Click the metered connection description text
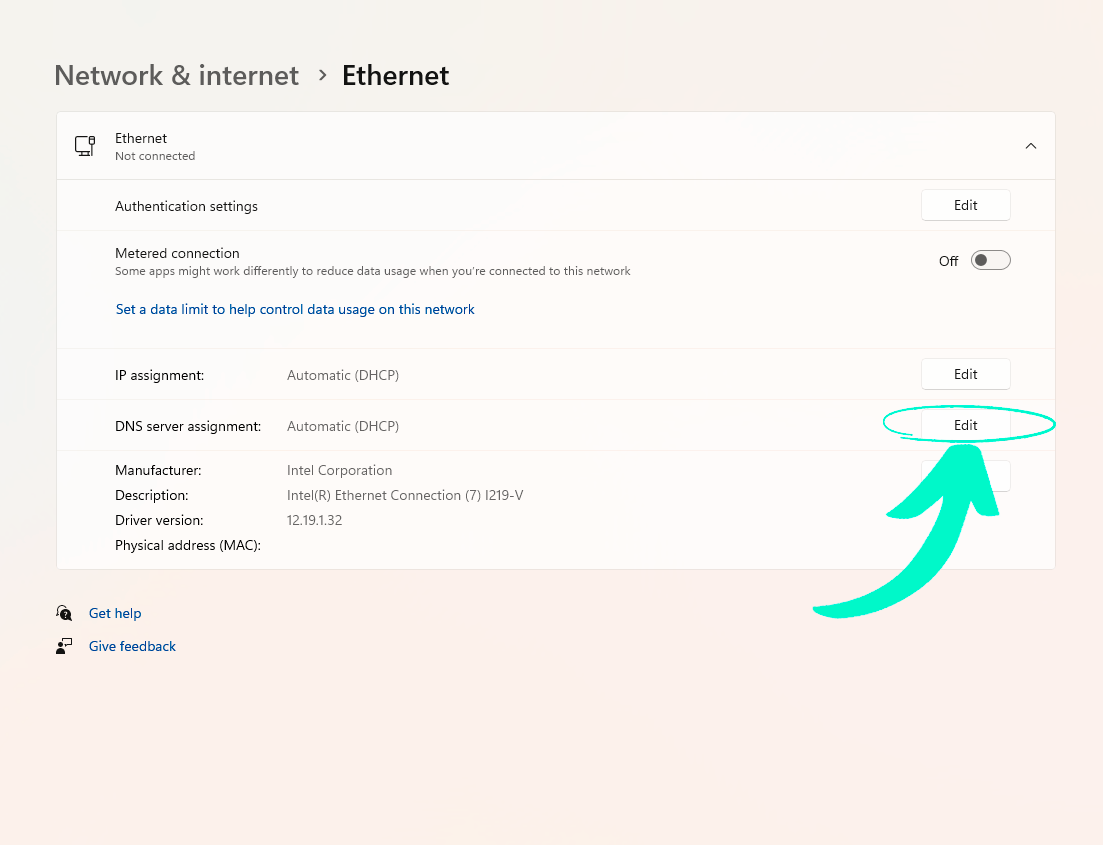The height and width of the screenshot is (845, 1103). point(373,271)
